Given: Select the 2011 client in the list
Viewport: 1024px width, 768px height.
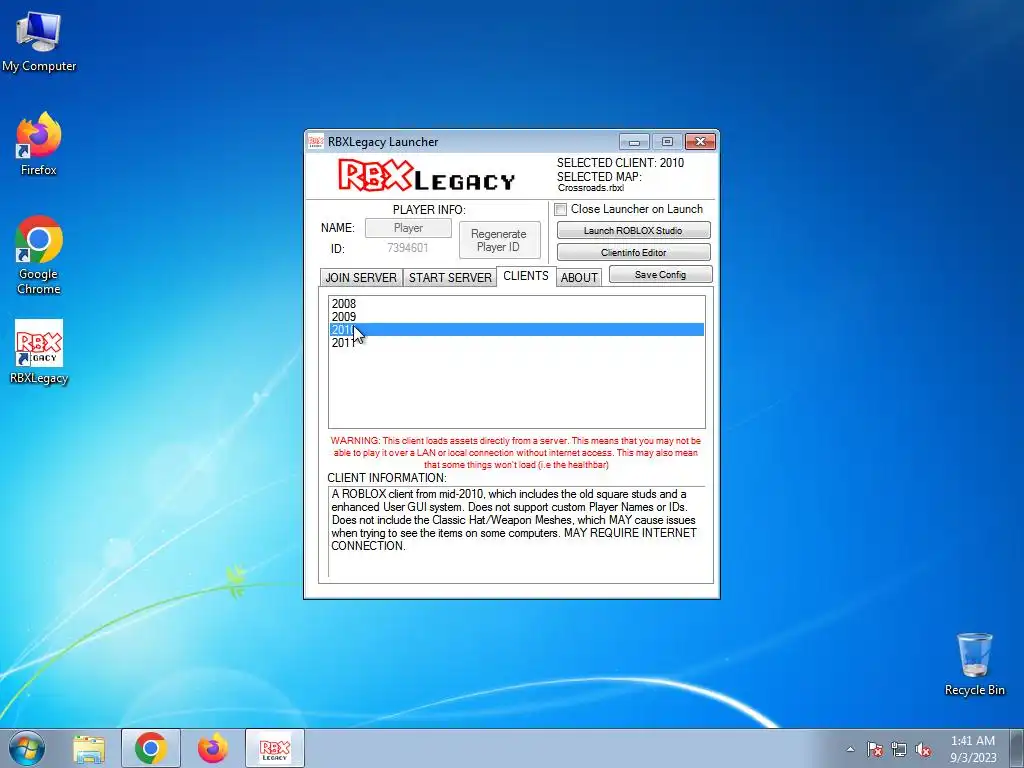Looking at the screenshot, I should (517, 343).
